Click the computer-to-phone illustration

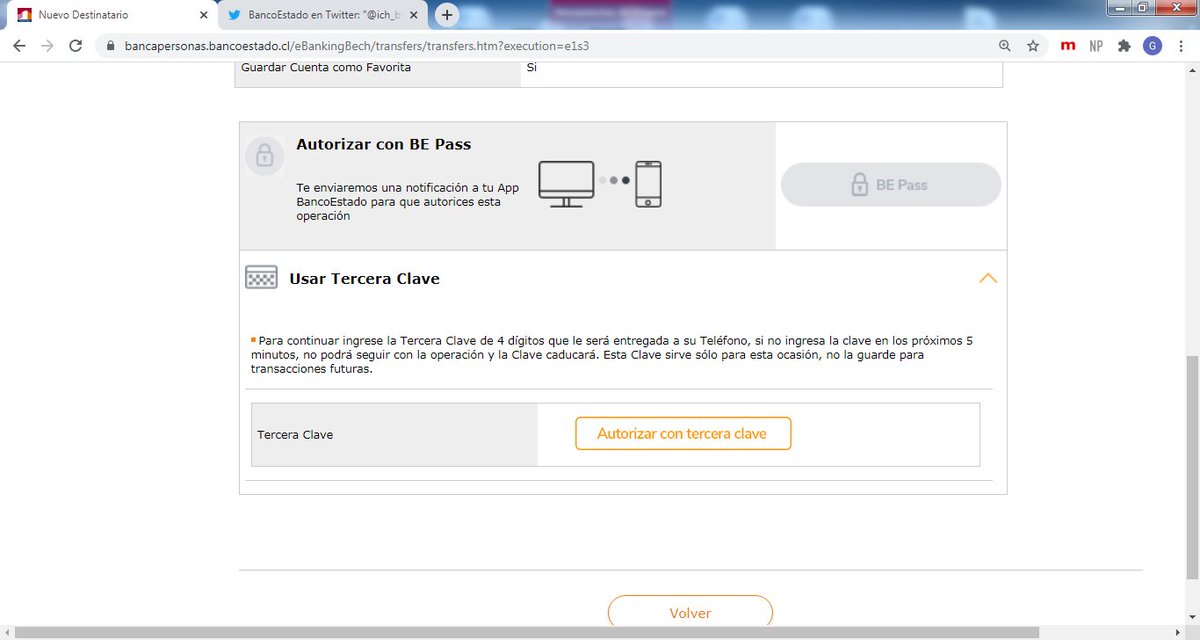(601, 183)
